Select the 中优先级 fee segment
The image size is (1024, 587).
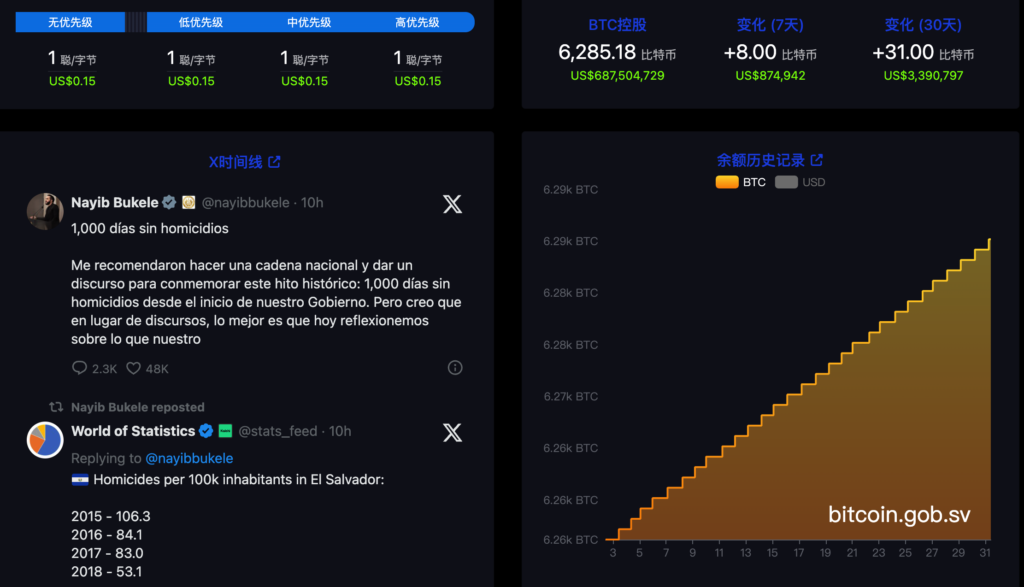pyautogui.click(x=308, y=22)
